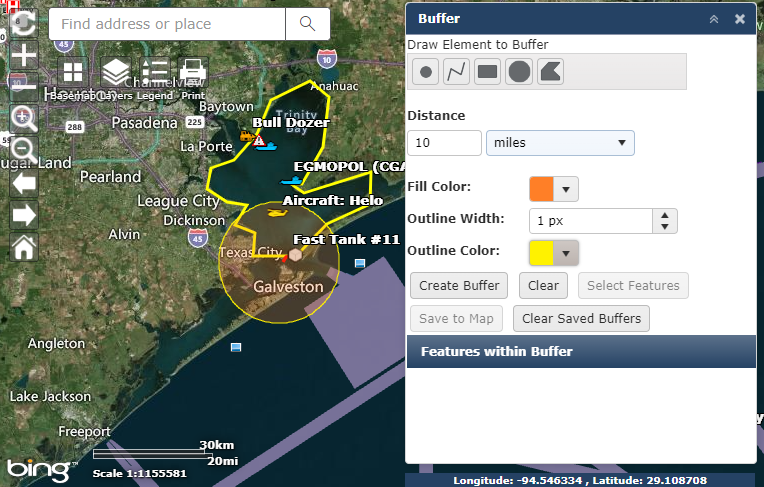Click the search magnifier button
764x487 pixels.
coord(307,24)
